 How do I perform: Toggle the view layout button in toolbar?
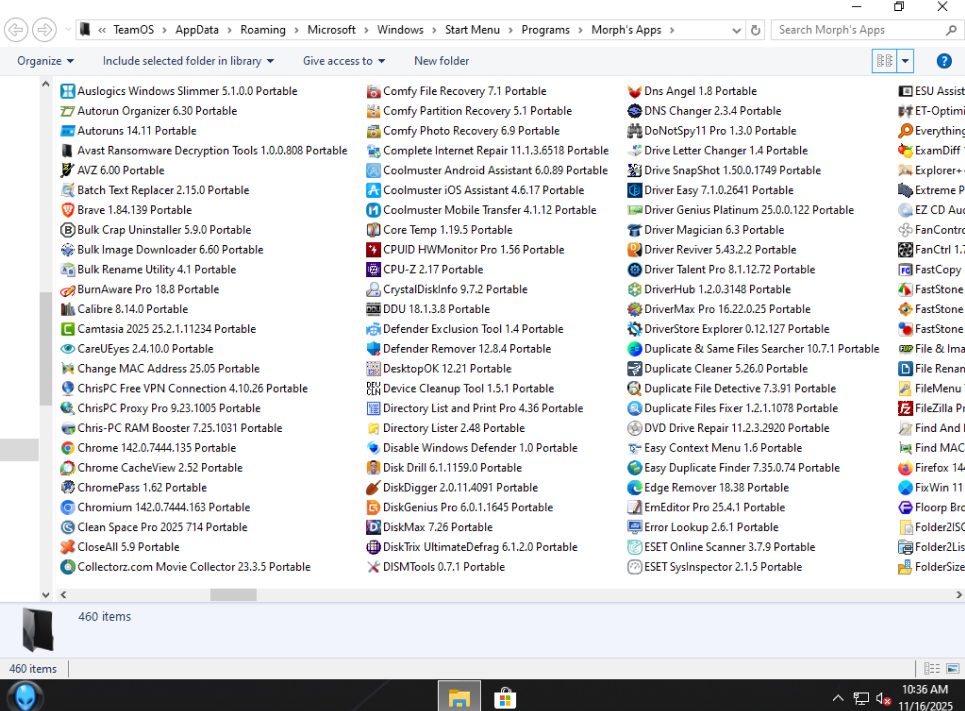(x=884, y=61)
